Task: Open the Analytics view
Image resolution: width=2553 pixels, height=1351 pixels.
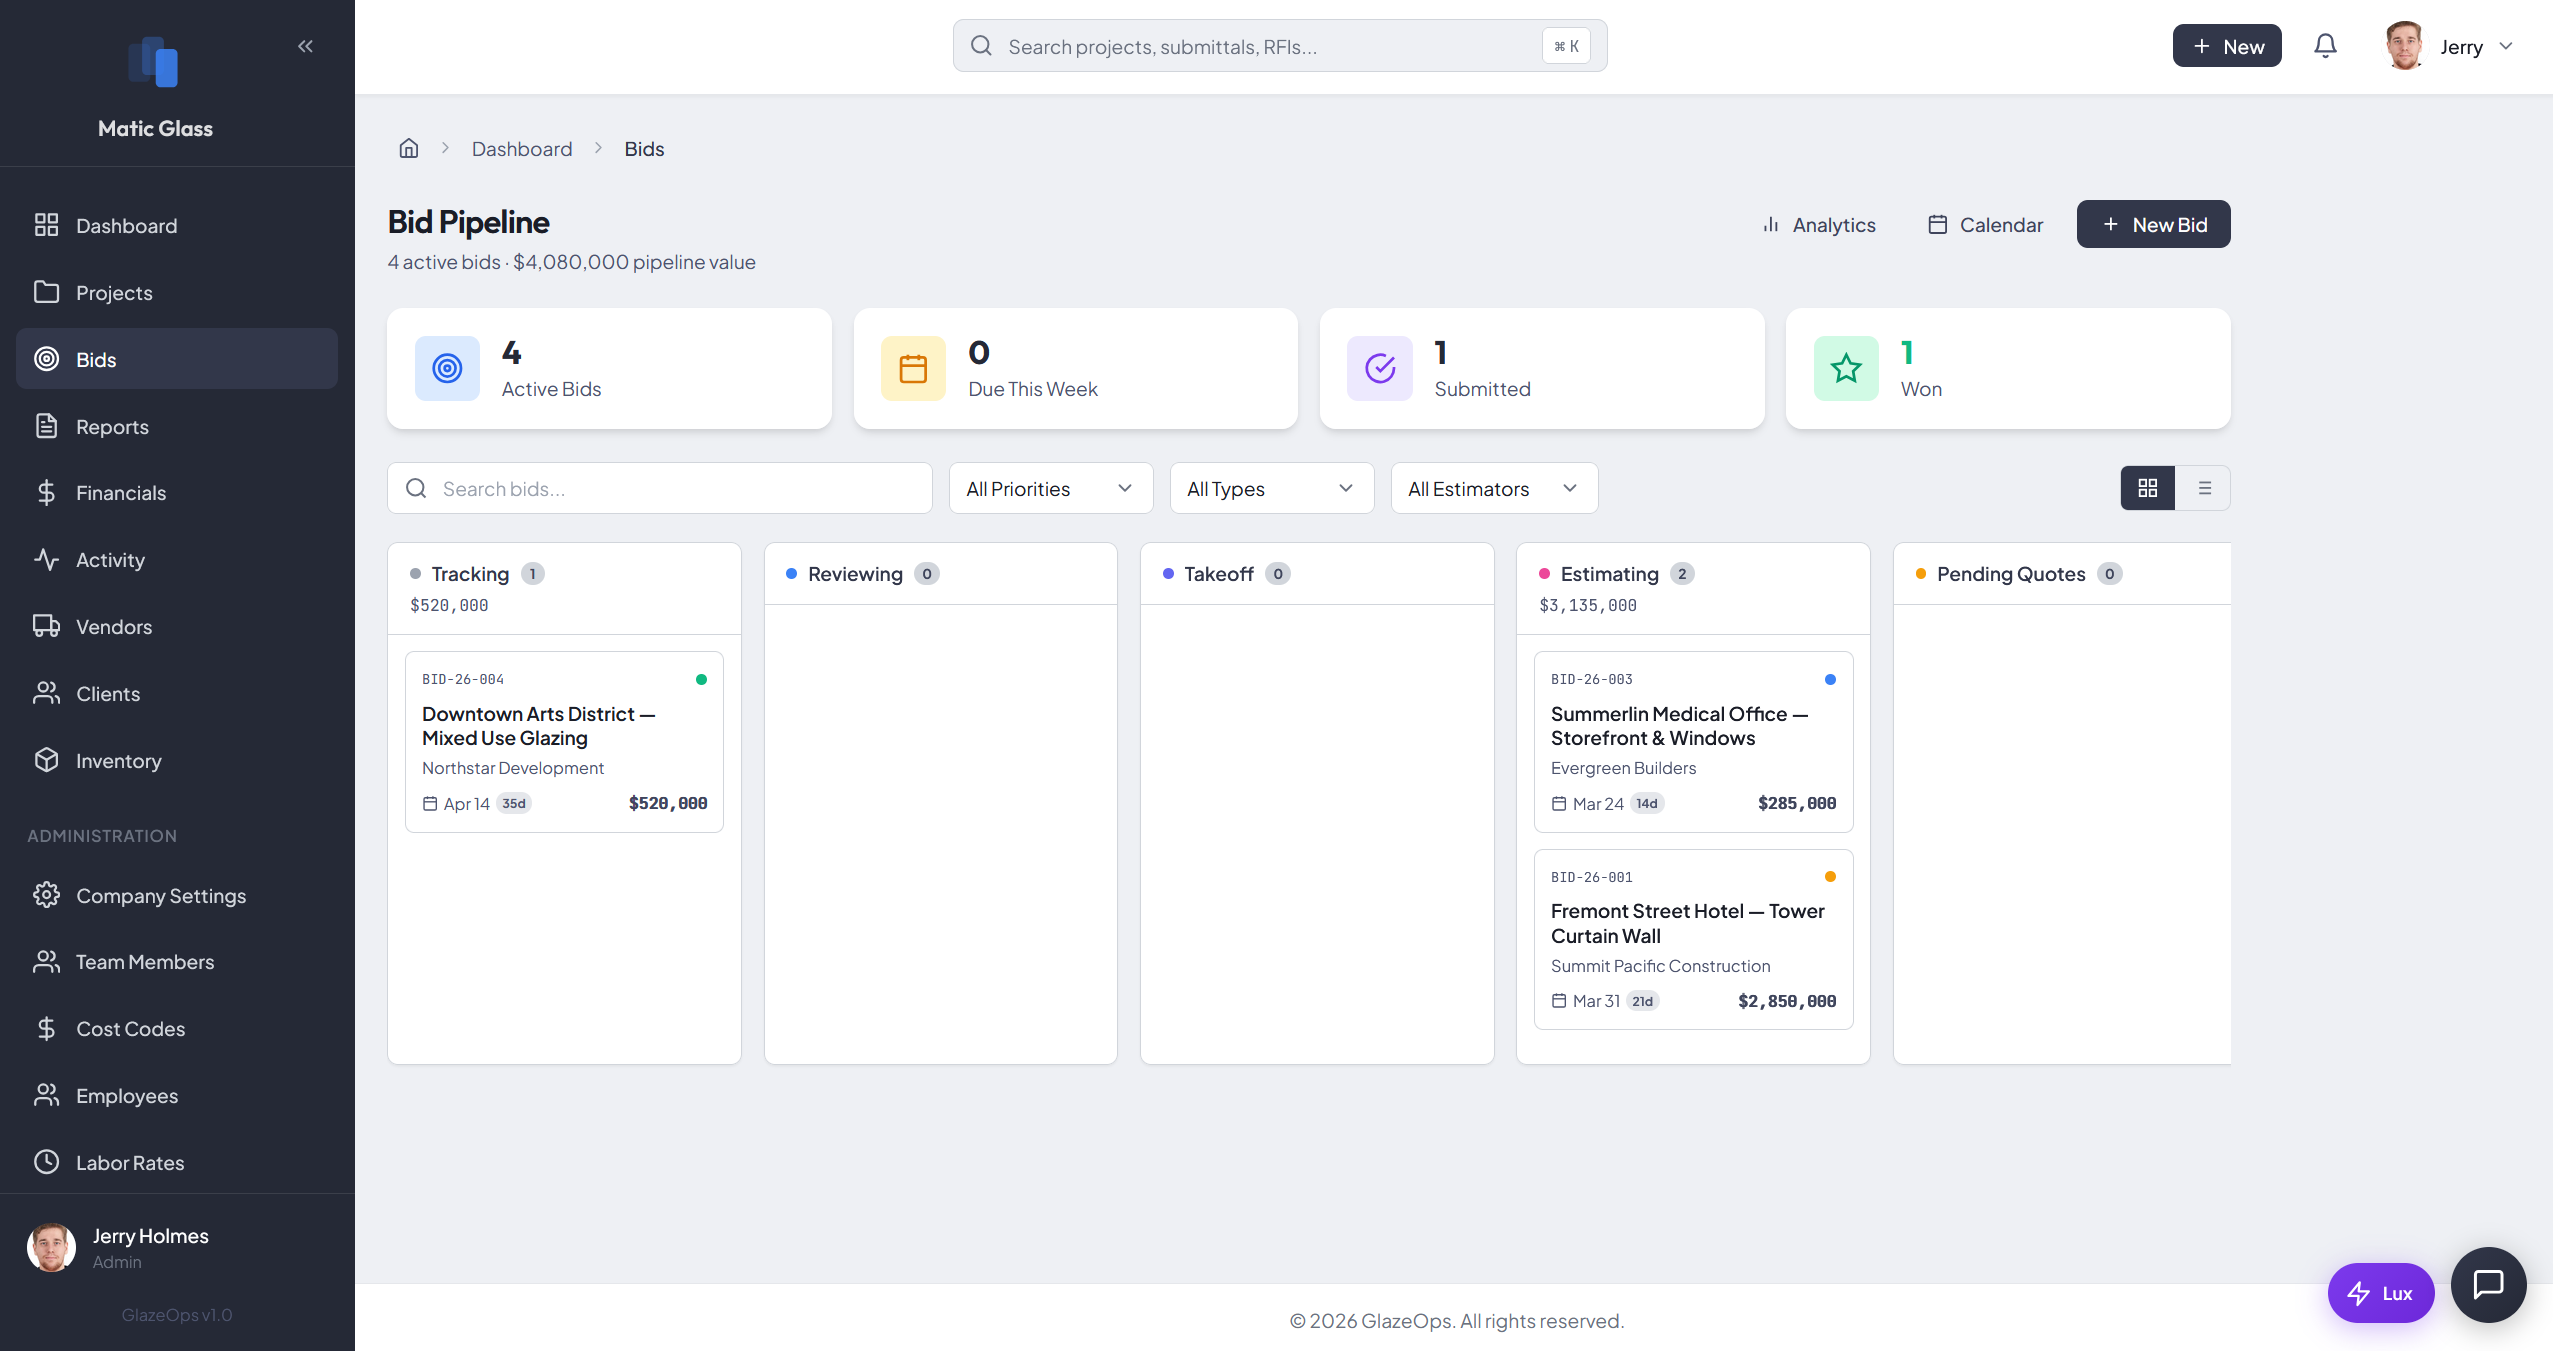Action: click(x=1820, y=224)
